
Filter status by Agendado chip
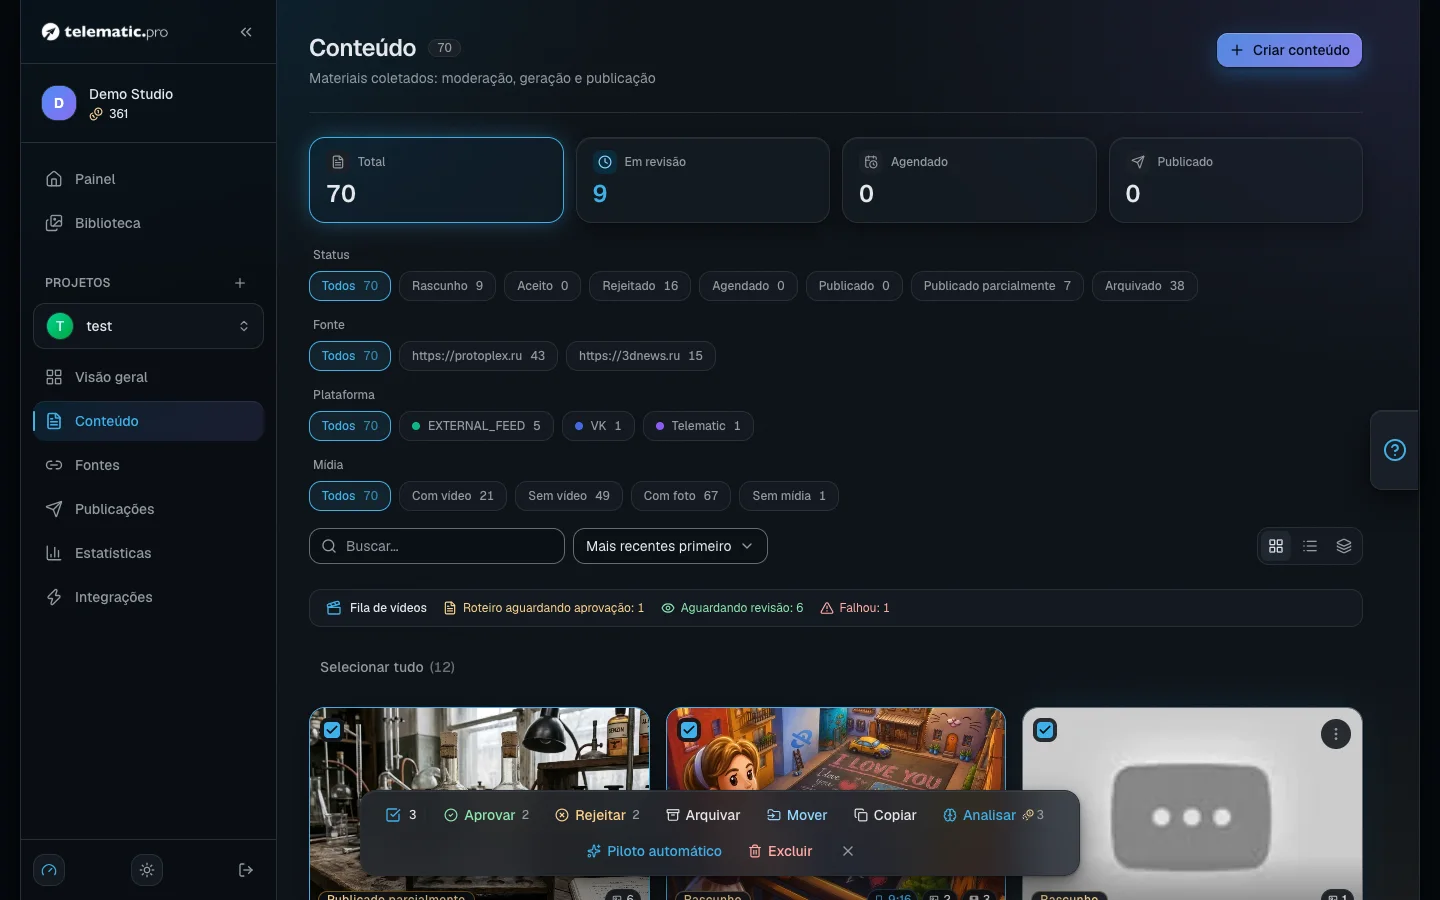tap(748, 286)
